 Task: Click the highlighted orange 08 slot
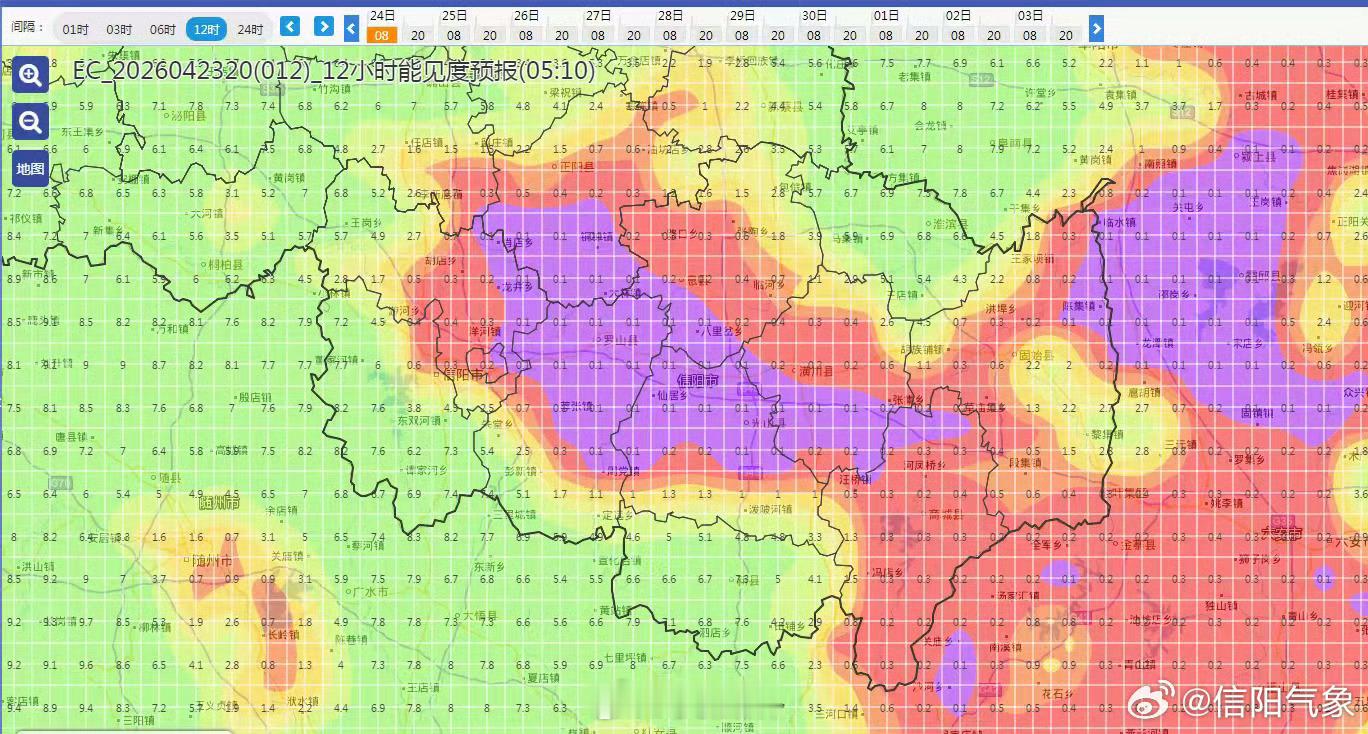380,34
